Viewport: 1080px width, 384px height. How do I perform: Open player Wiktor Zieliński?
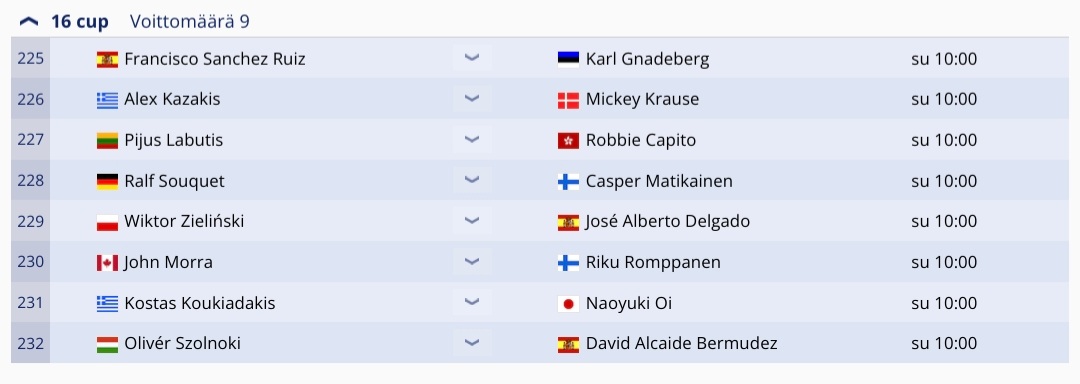point(184,221)
